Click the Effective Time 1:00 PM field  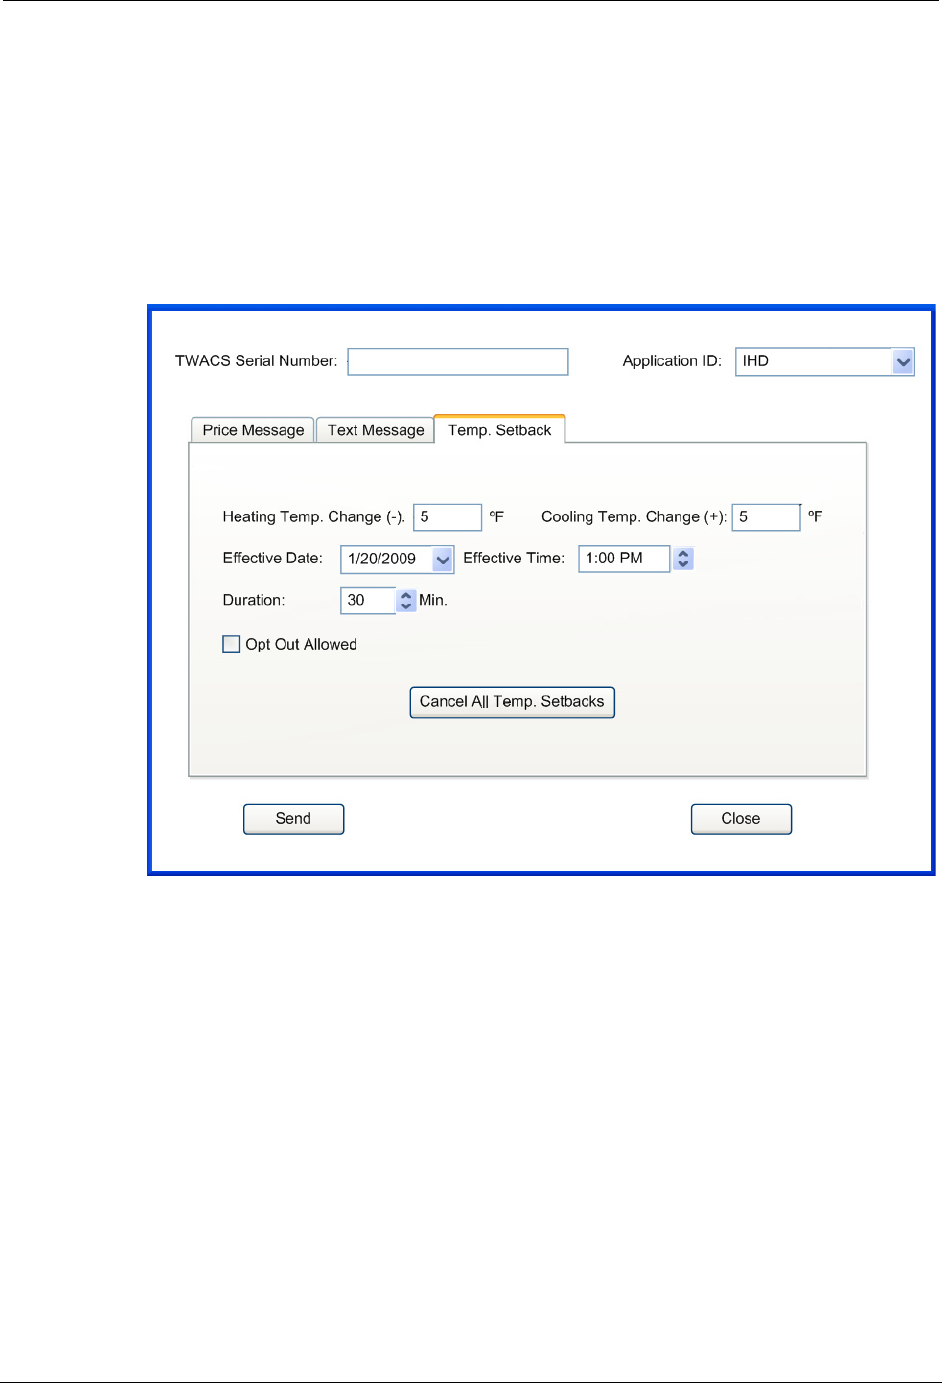(x=624, y=558)
